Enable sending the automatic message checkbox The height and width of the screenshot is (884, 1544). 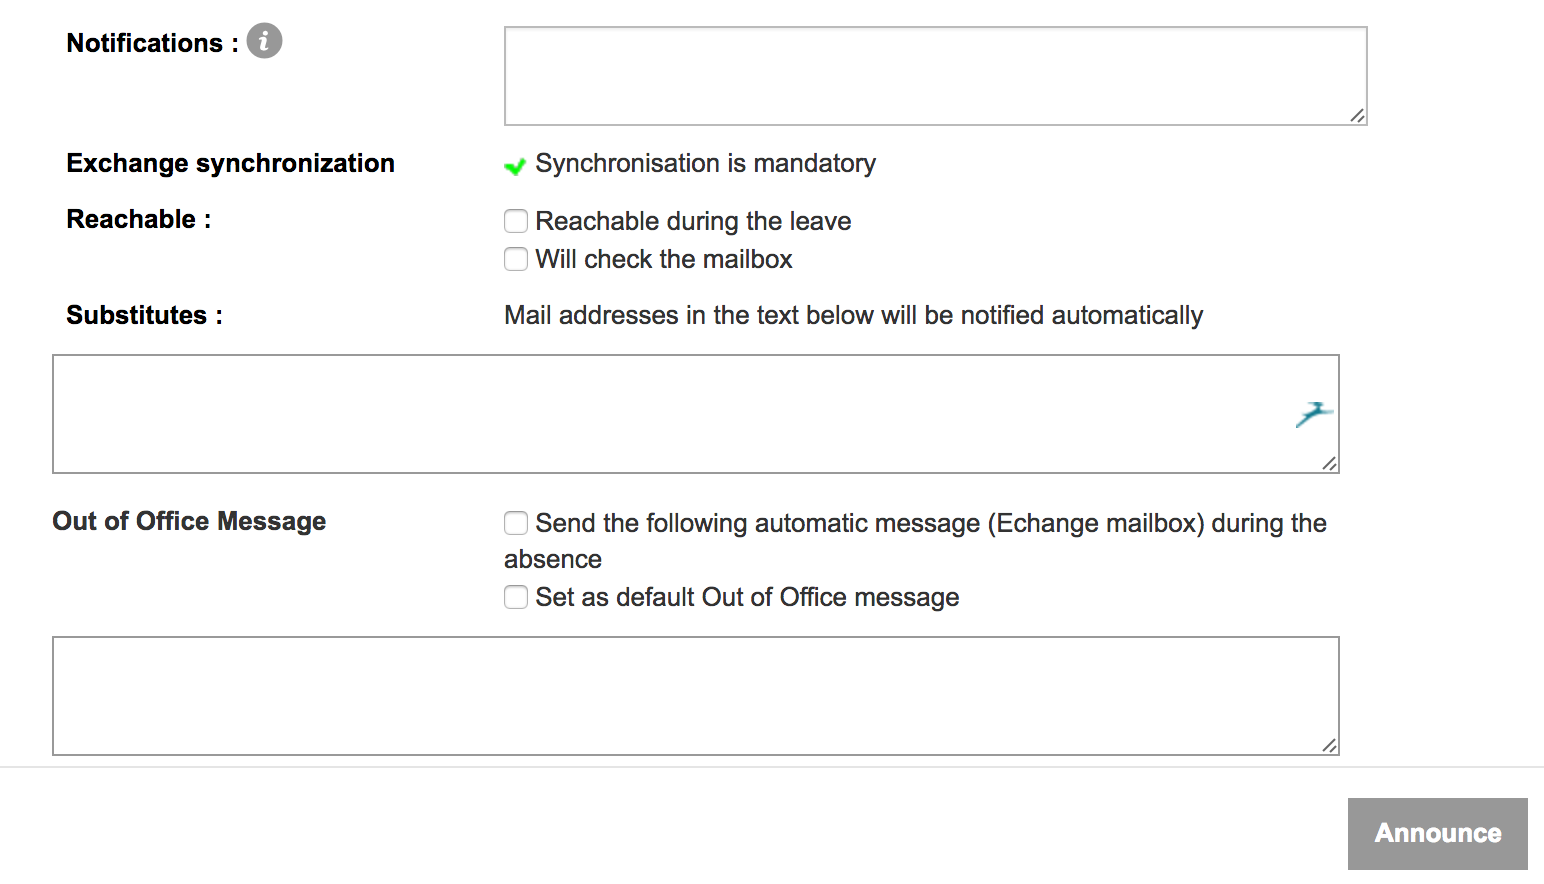point(516,523)
